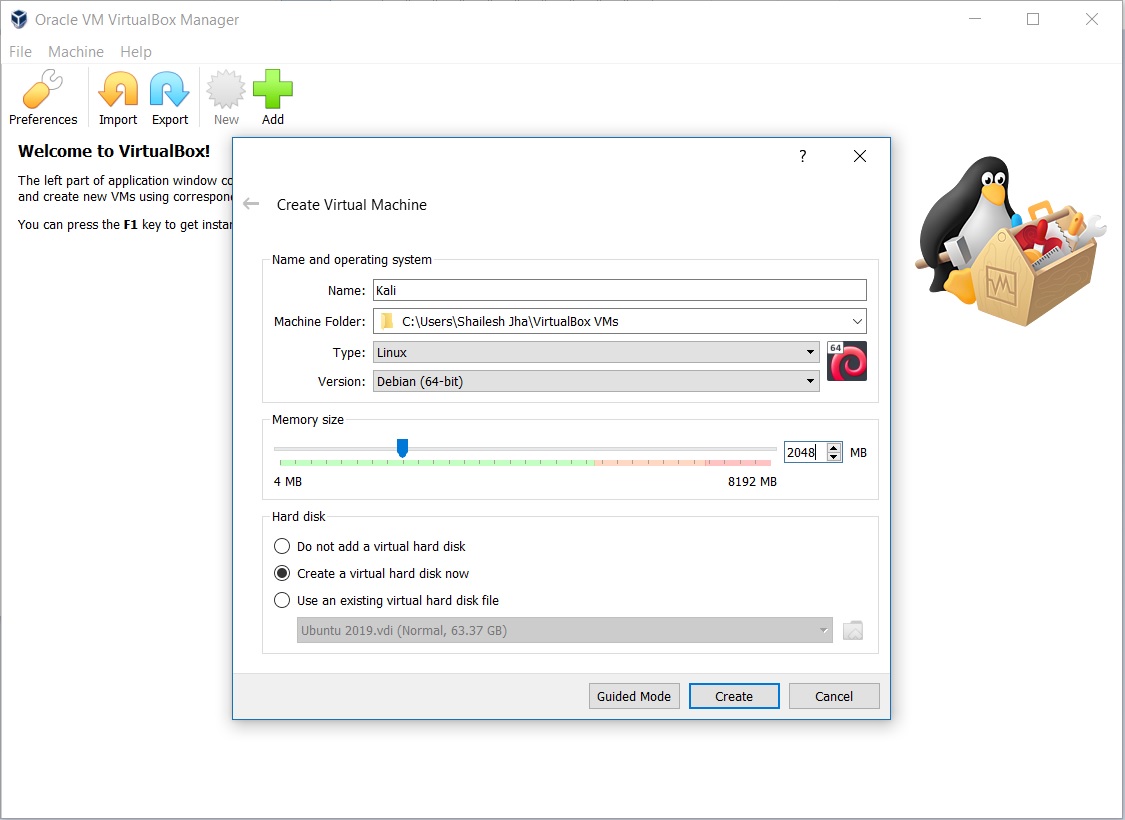Open the Version dropdown showing Debian (64-bit)
This screenshot has height=820, width=1125.
[x=596, y=381]
